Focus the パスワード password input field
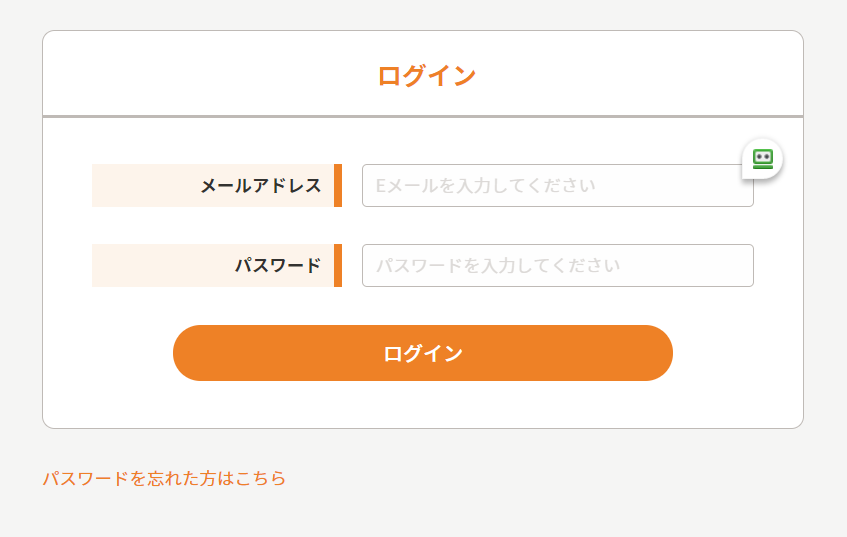 click(557, 266)
